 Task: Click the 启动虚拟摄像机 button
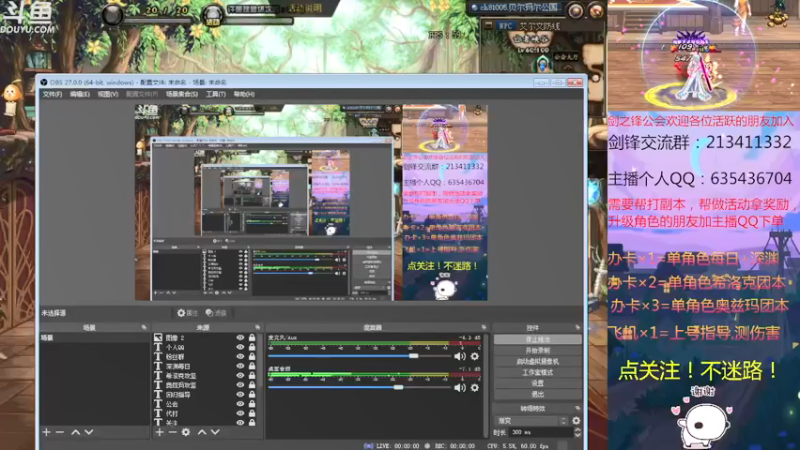tap(537, 361)
